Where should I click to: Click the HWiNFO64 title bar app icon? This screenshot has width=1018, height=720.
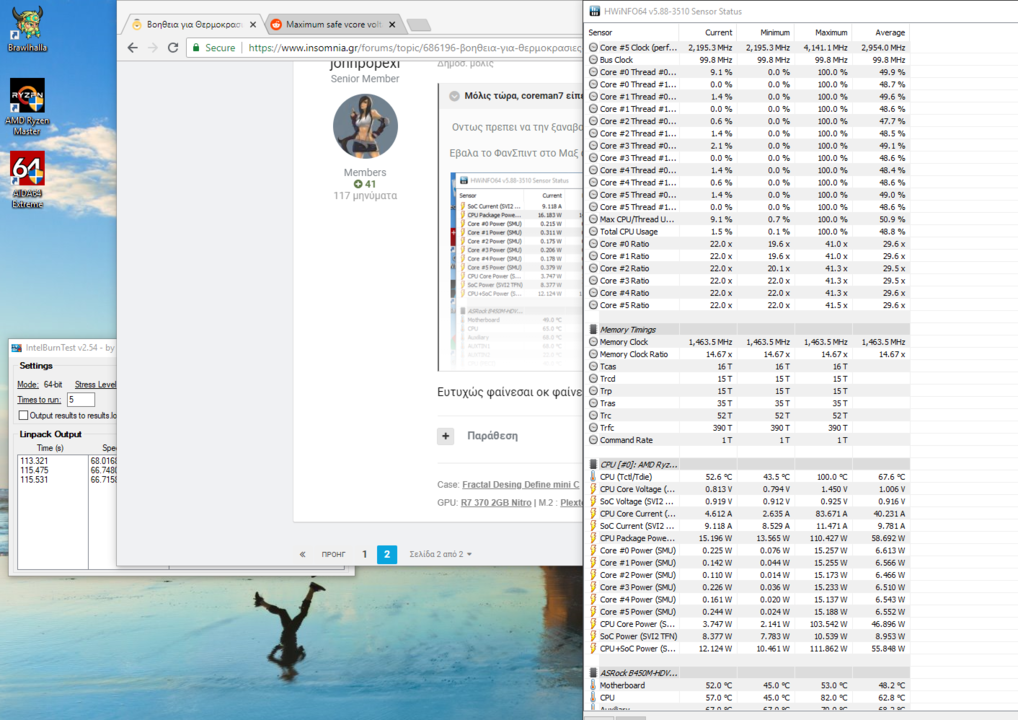point(595,12)
